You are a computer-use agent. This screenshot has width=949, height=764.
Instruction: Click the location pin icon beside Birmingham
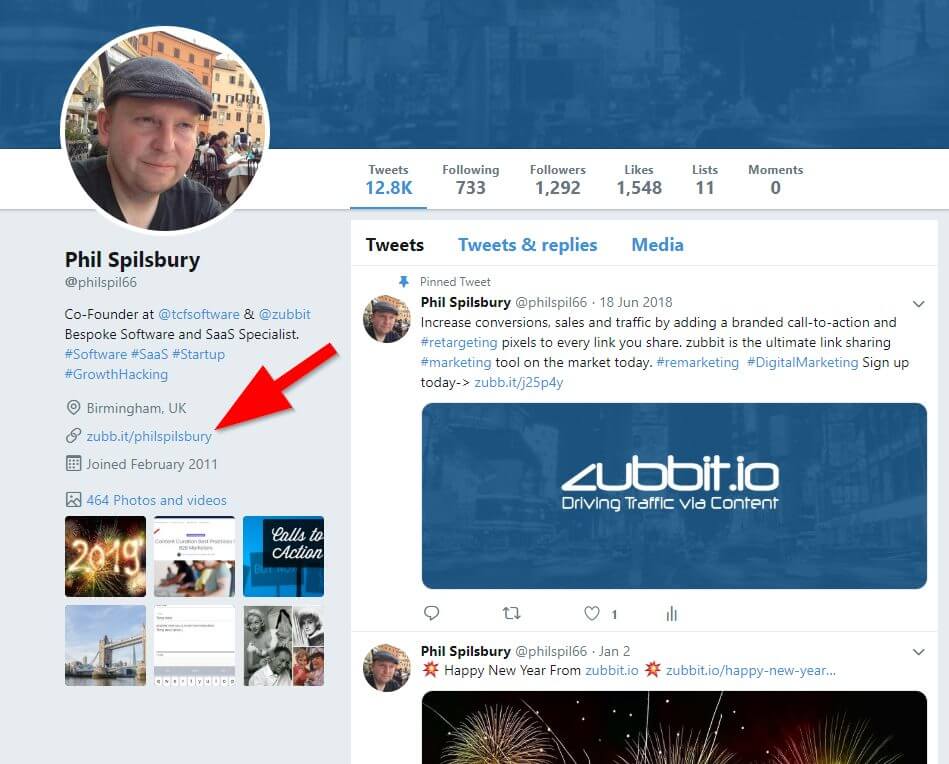pyautogui.click(x=73, y=407)
